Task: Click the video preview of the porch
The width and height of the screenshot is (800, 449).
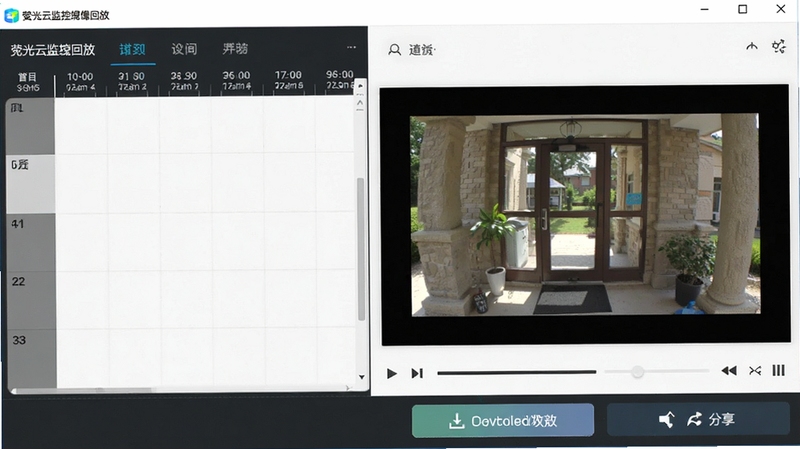Action: 586,214
